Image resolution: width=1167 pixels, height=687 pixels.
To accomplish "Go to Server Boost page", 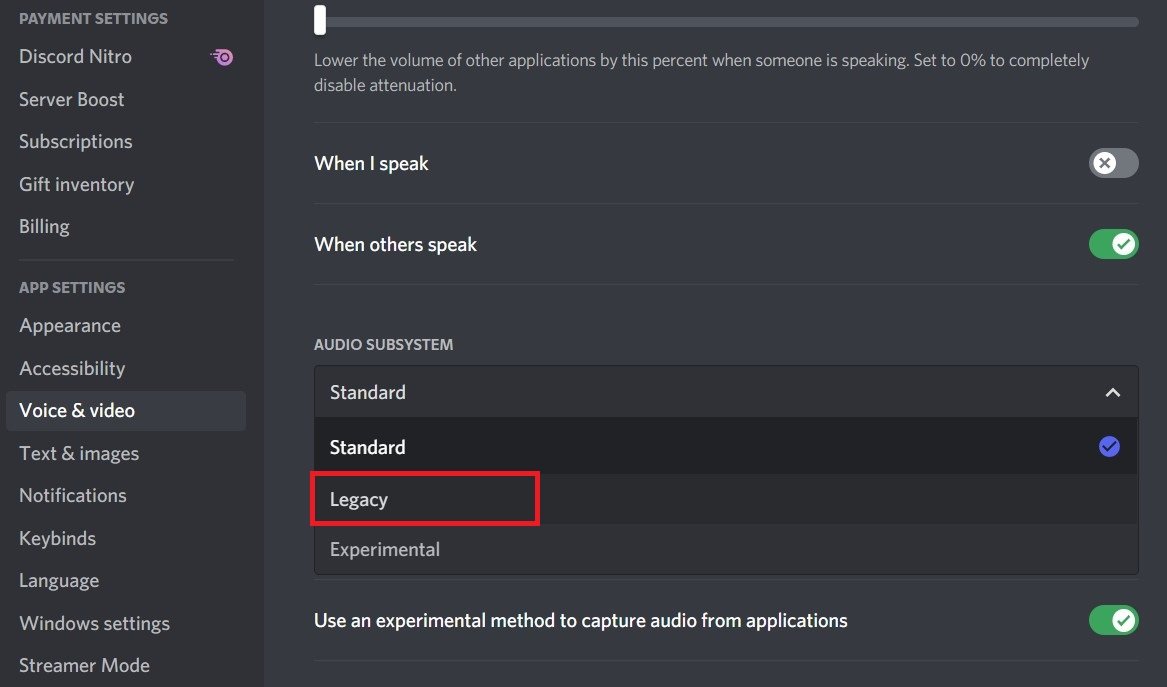I will [x=72, y=100].
